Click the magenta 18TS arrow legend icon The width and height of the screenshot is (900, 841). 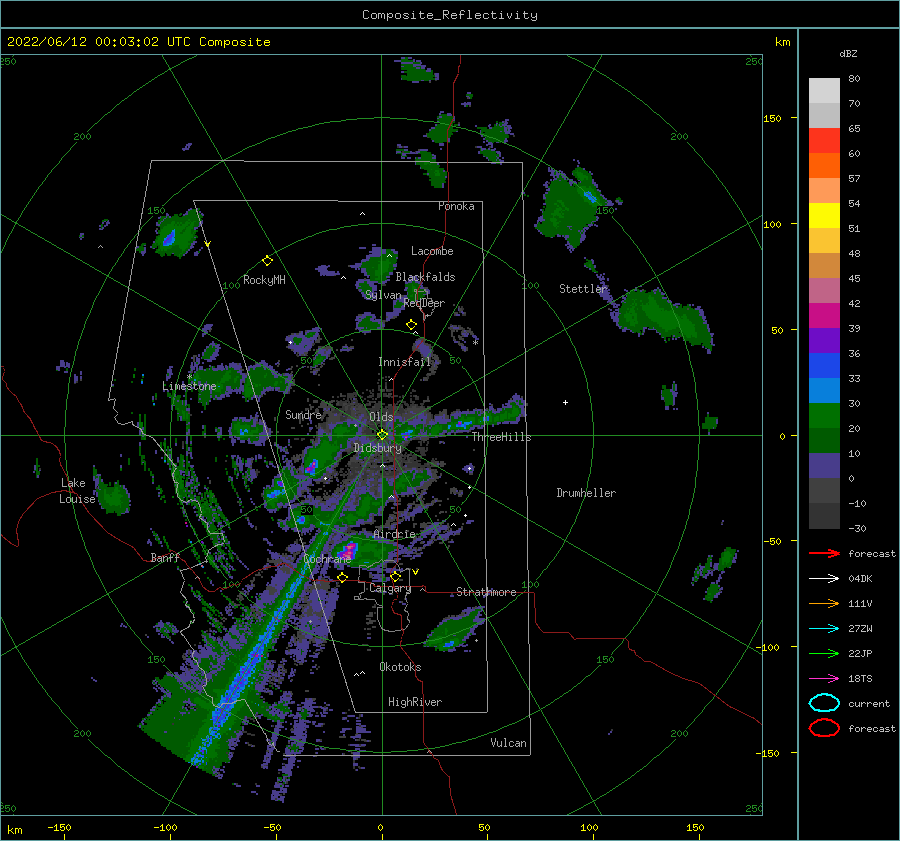[824, 679]
